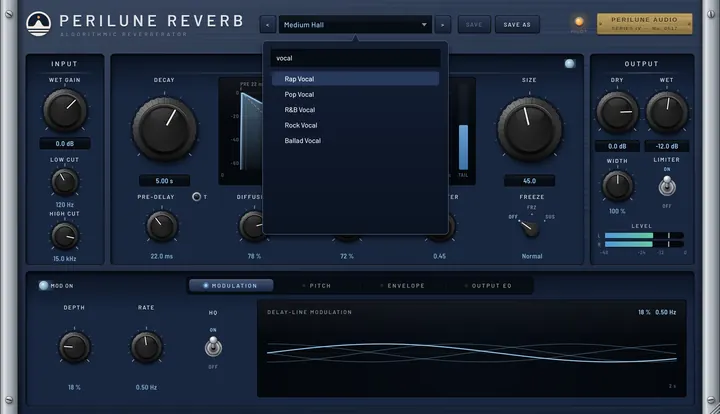This screenshot has width=720, height=414.
Task: Click the orange pilot lamp
Action: click(579, 21)
